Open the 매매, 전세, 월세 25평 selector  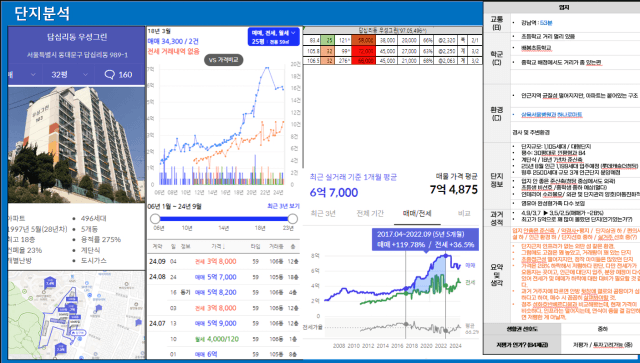[273, 37]
